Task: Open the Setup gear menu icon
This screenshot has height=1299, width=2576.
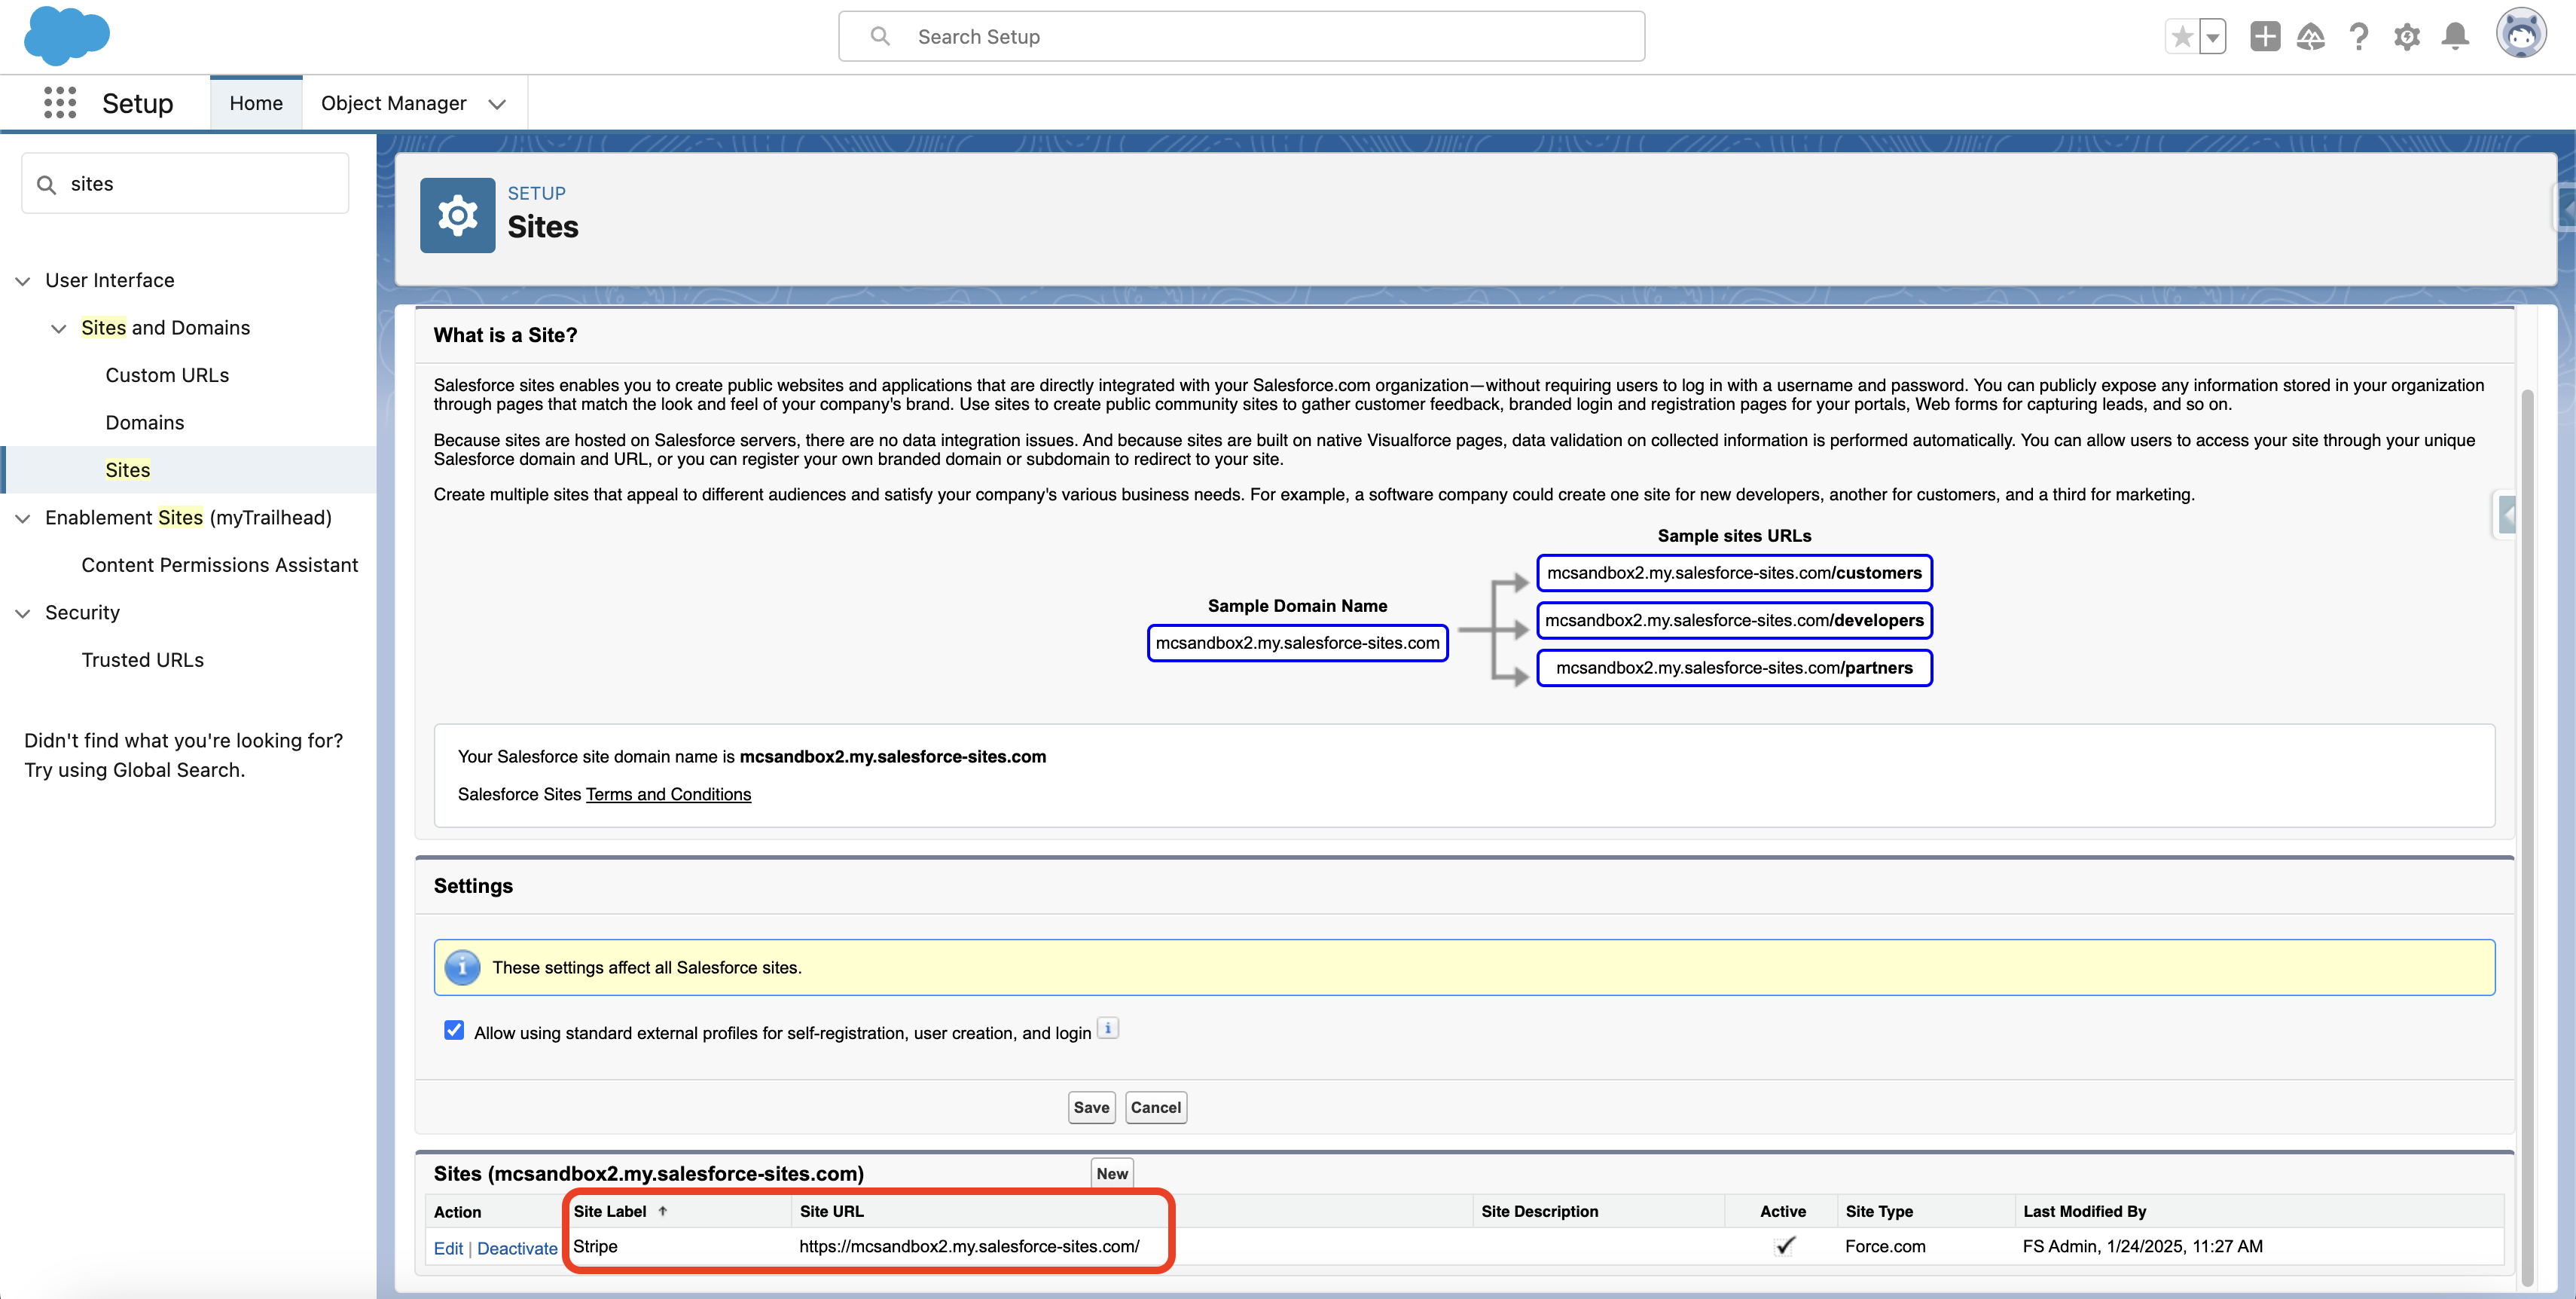Action: [x=2407, y=37]
